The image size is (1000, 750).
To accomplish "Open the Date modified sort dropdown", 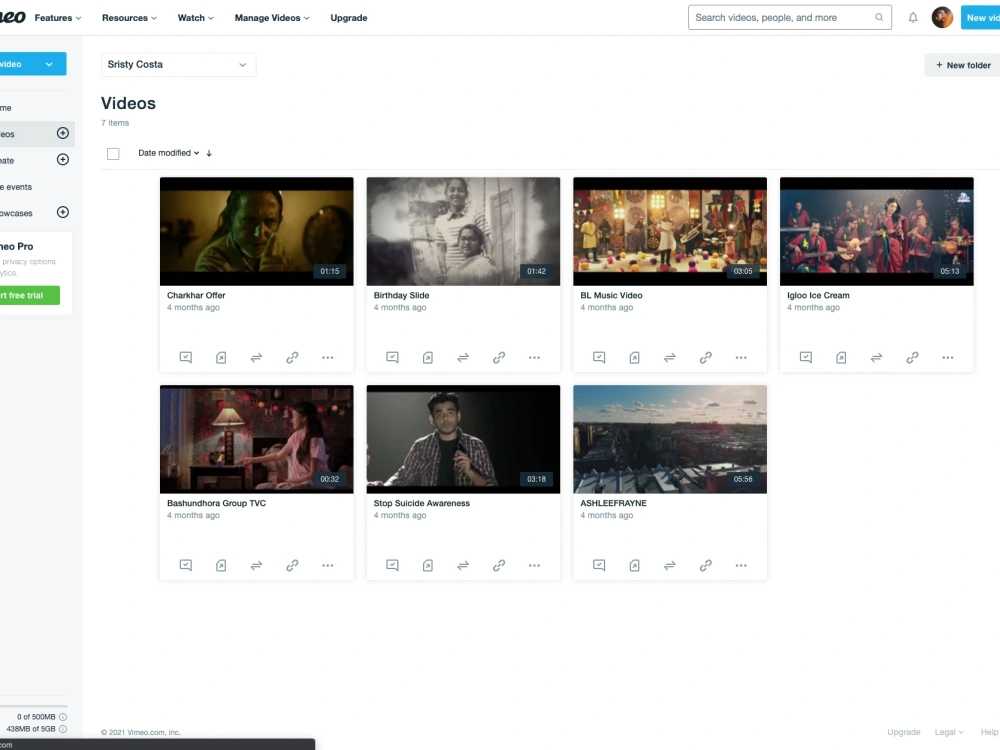I will point(169,153).
